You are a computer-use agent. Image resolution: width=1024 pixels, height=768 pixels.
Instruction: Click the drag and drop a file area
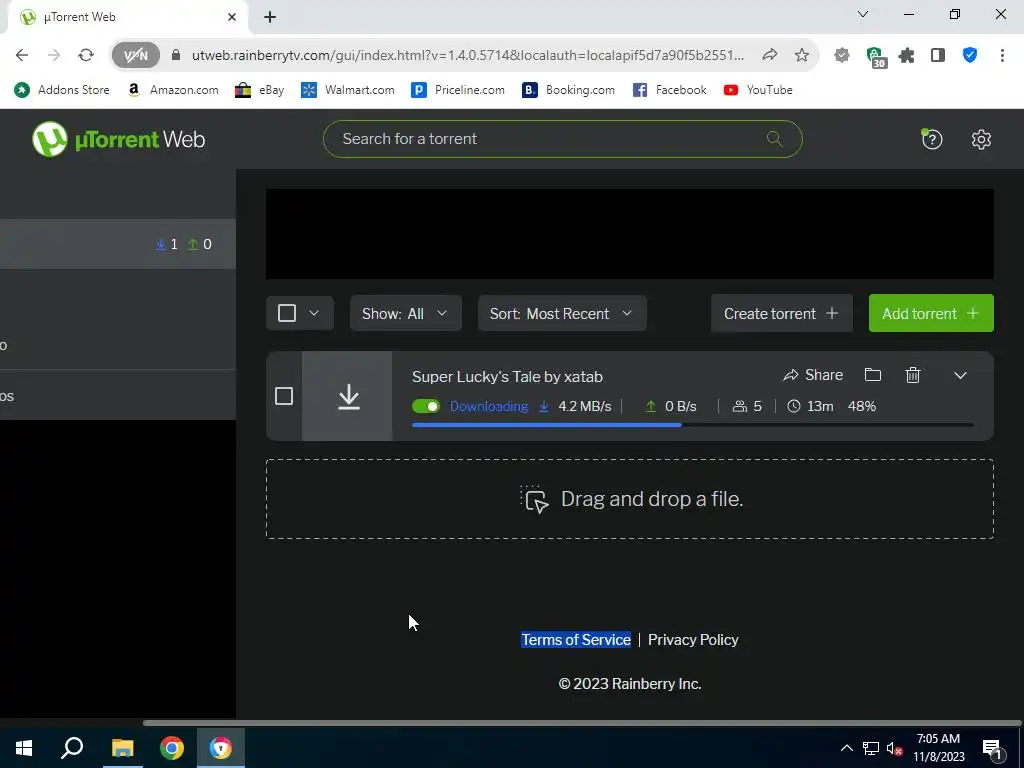pyautogui.click(x=630, y=499)
